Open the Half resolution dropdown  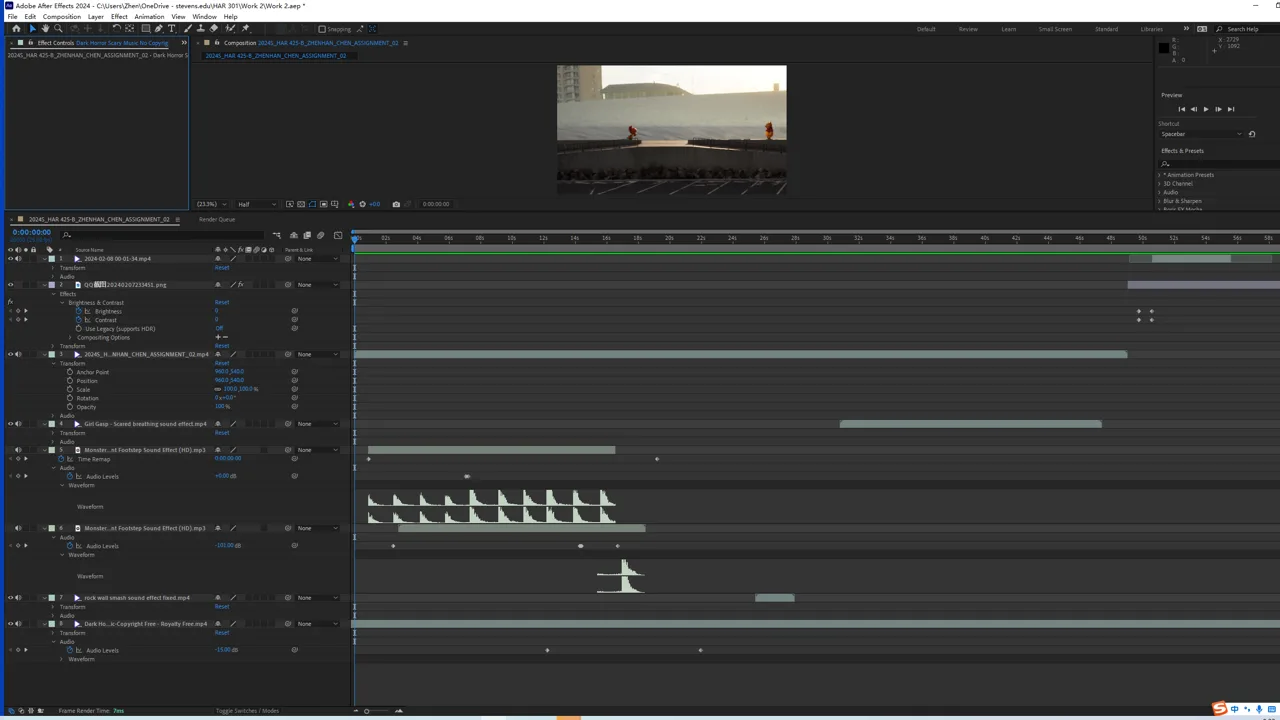[x=256, y=204]
